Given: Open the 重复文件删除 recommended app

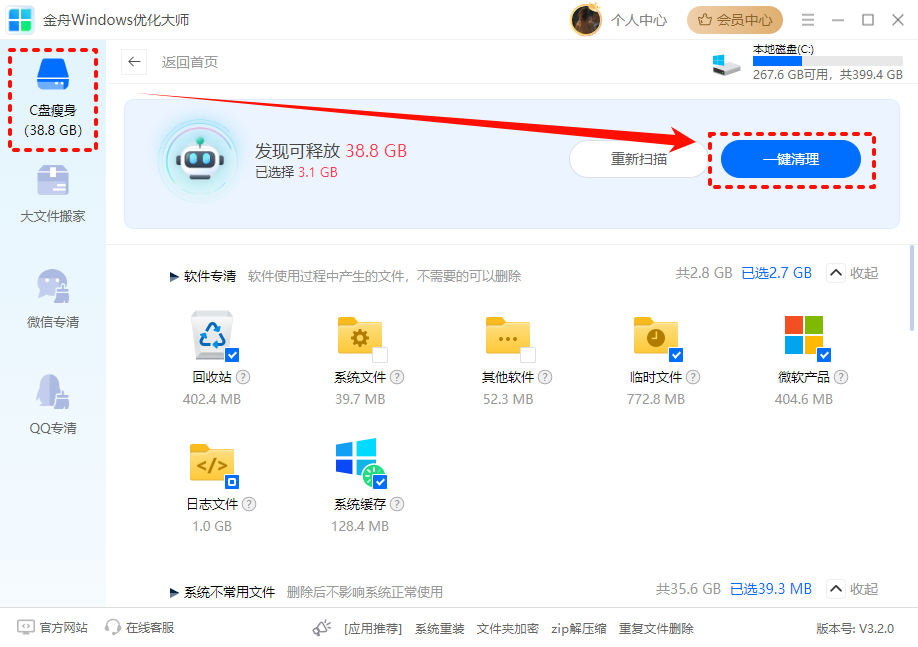Looking at the screenshot, I should [656, 629].
